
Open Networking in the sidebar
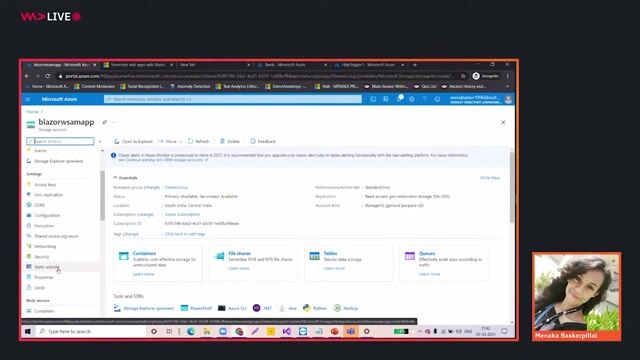coord(45,246)
